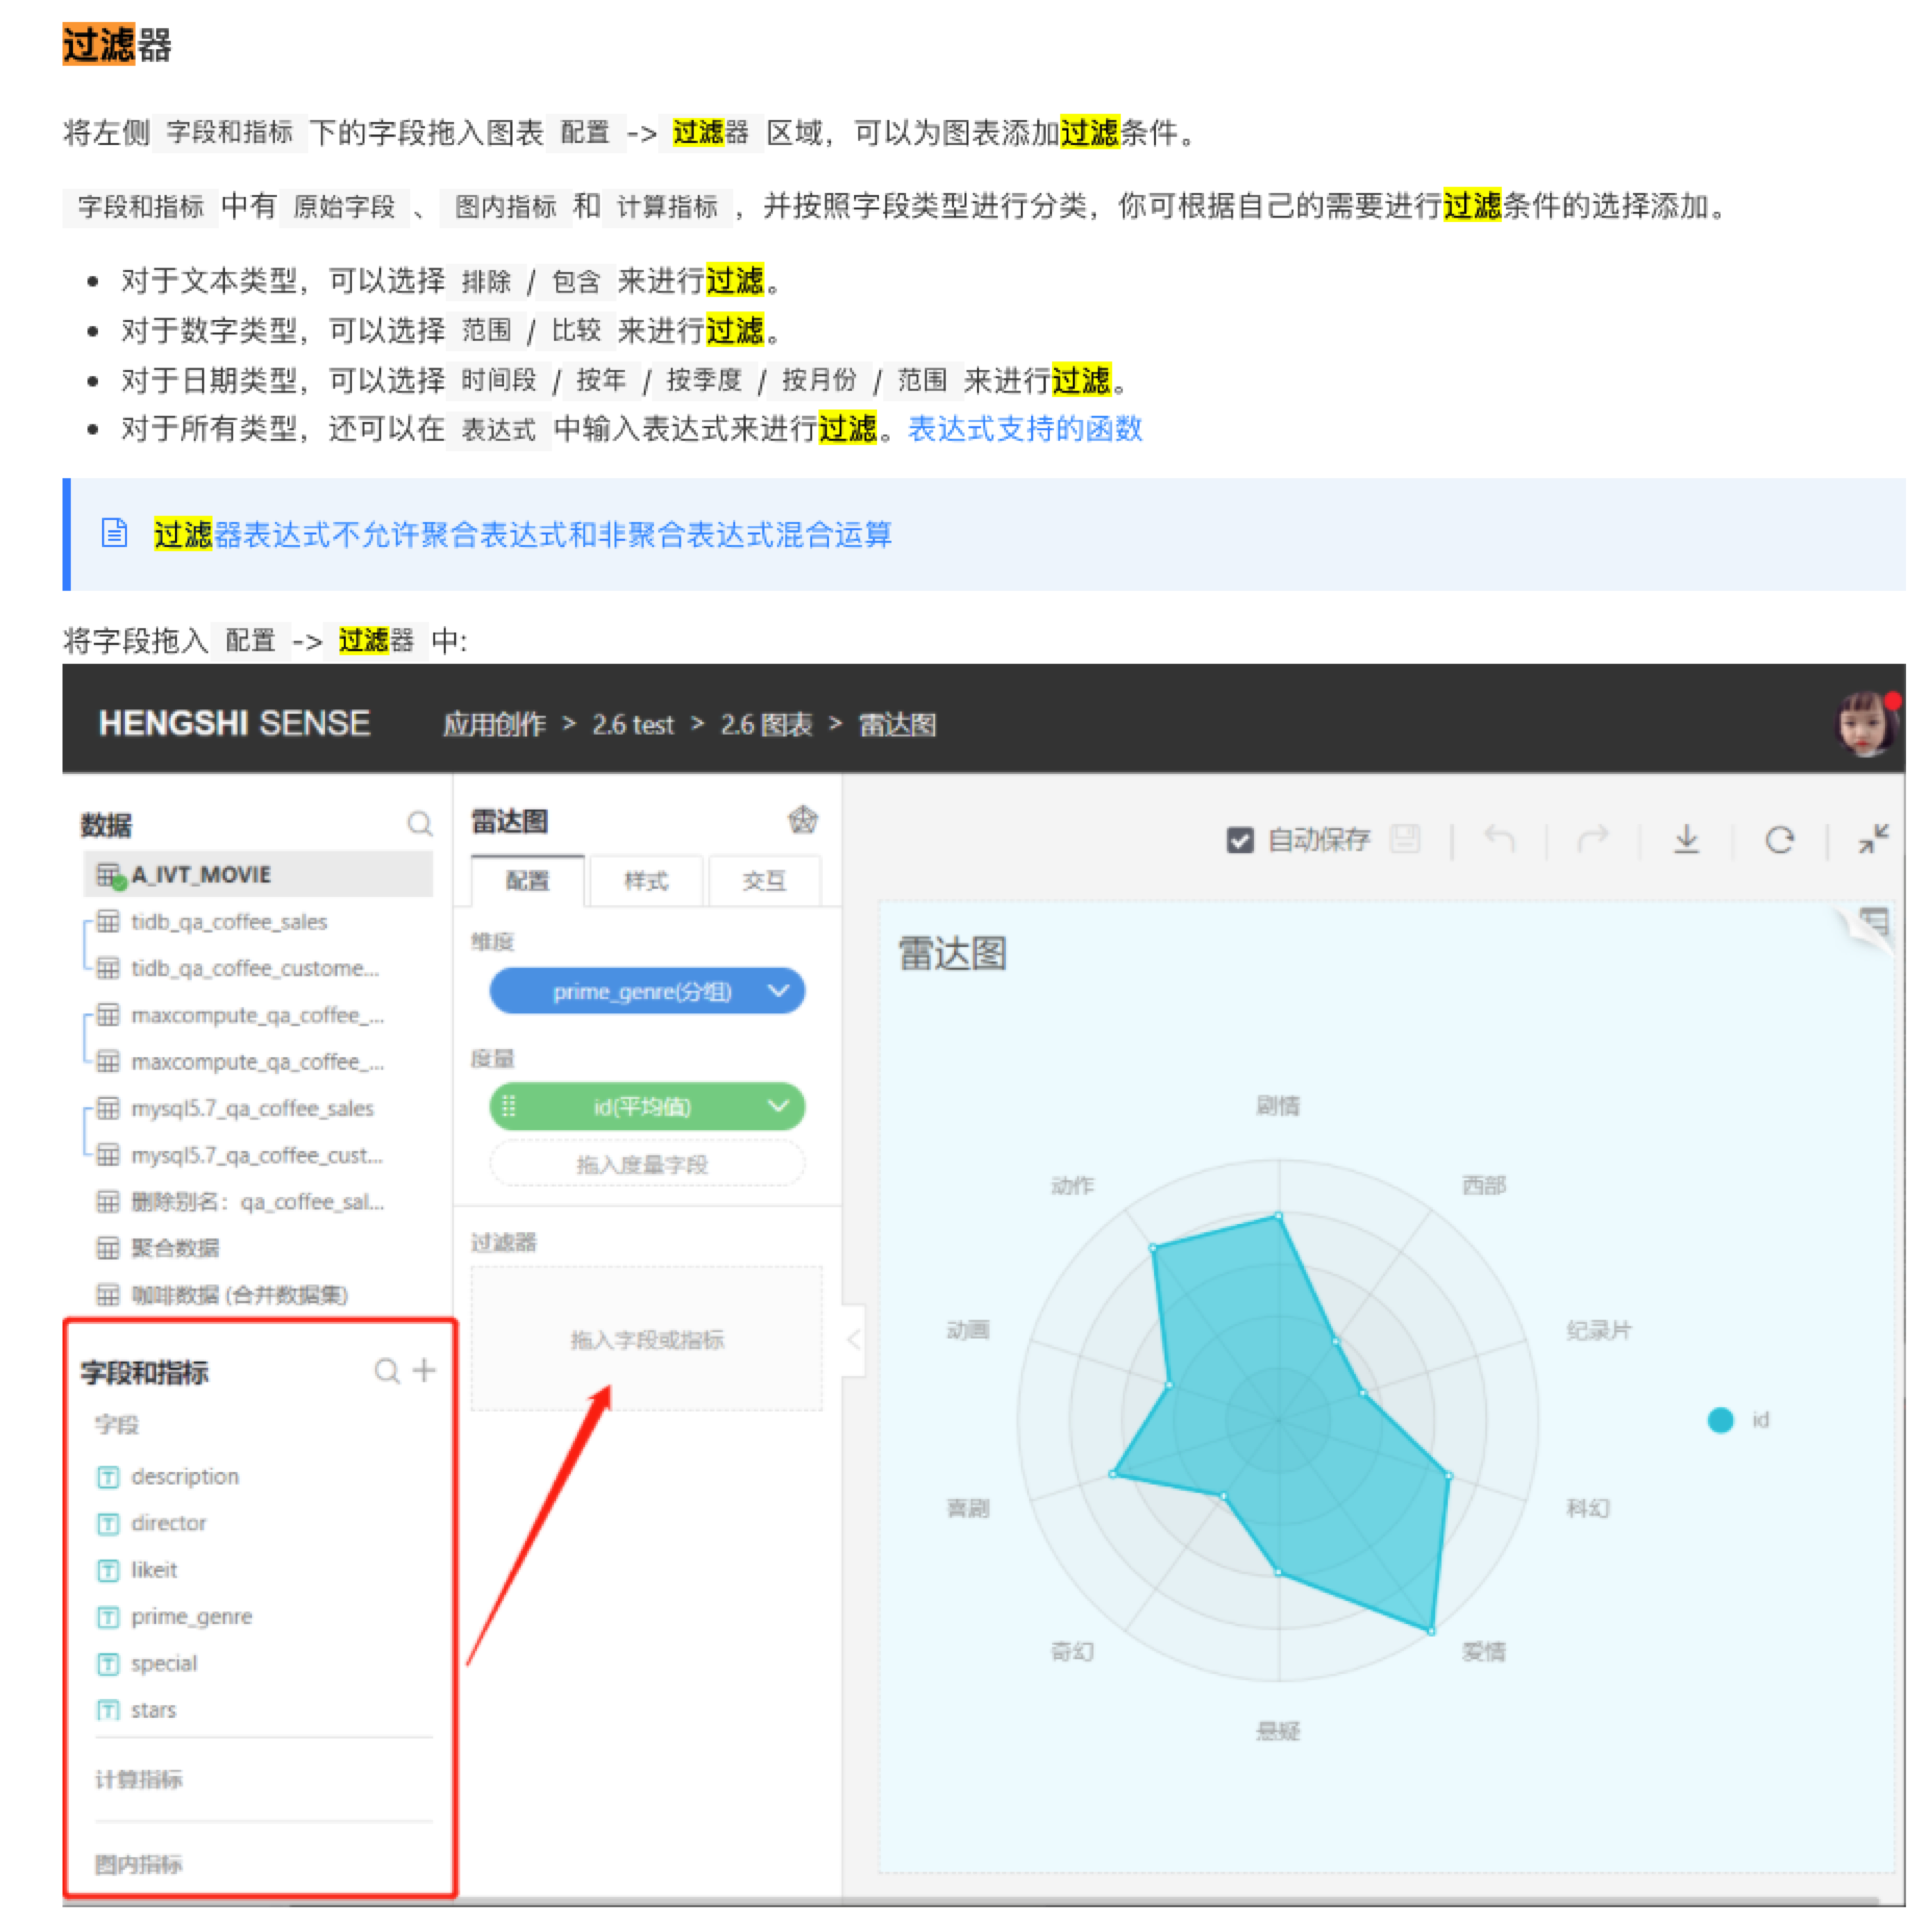Toggle the 自动保存 checkbox
Screen dimensions: 1931x1931
click(1239, 840)
